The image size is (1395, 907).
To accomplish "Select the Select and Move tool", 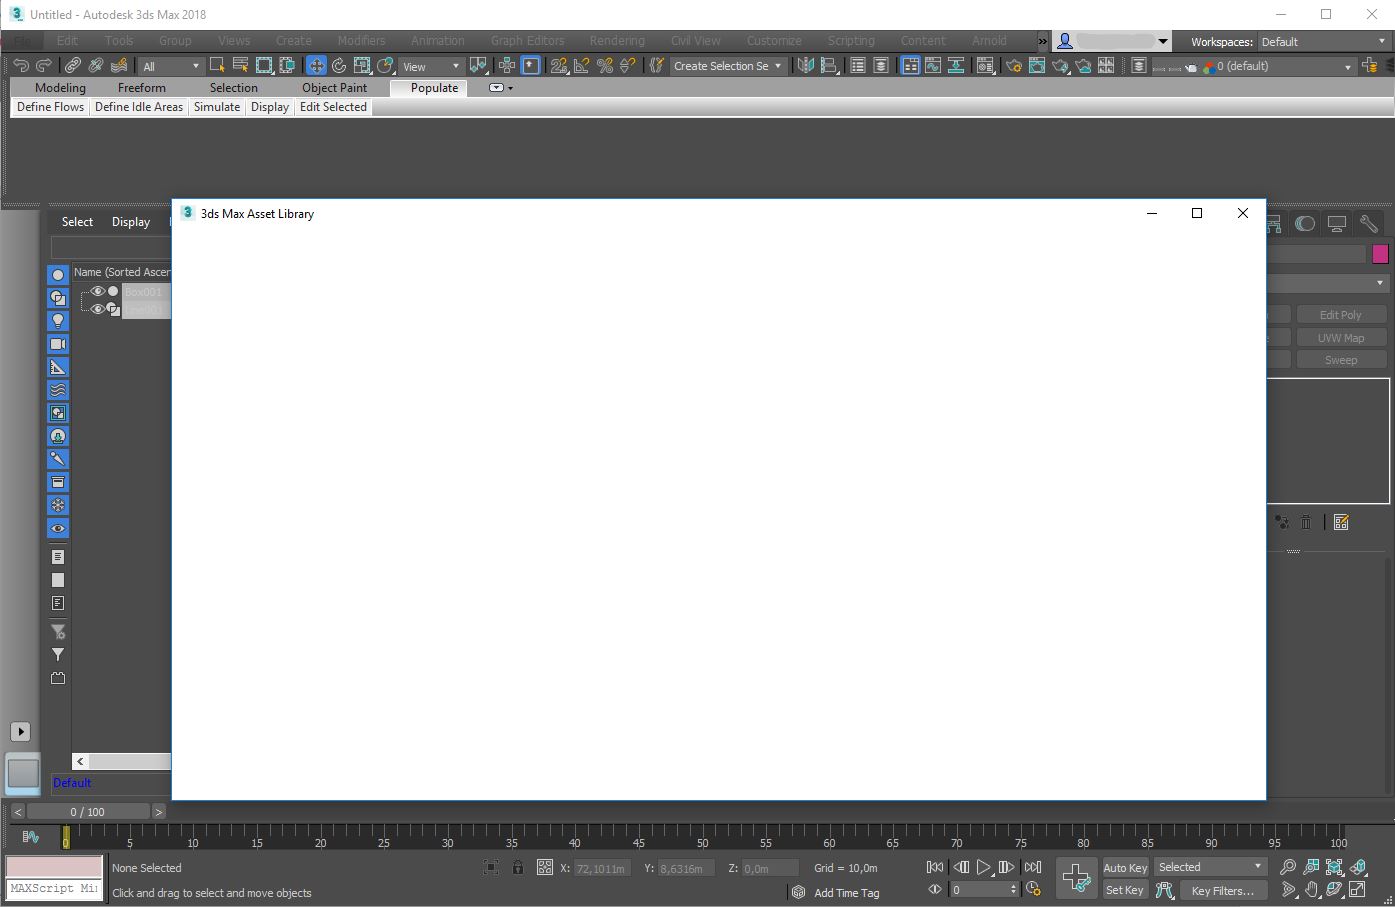I will (x=316, y=65).
